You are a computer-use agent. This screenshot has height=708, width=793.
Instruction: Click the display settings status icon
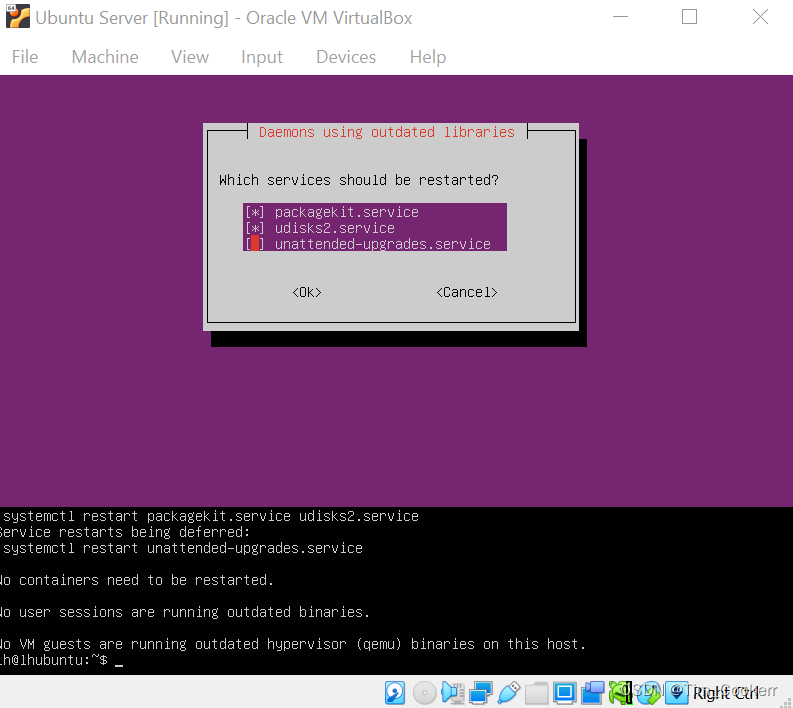(564, 692)
